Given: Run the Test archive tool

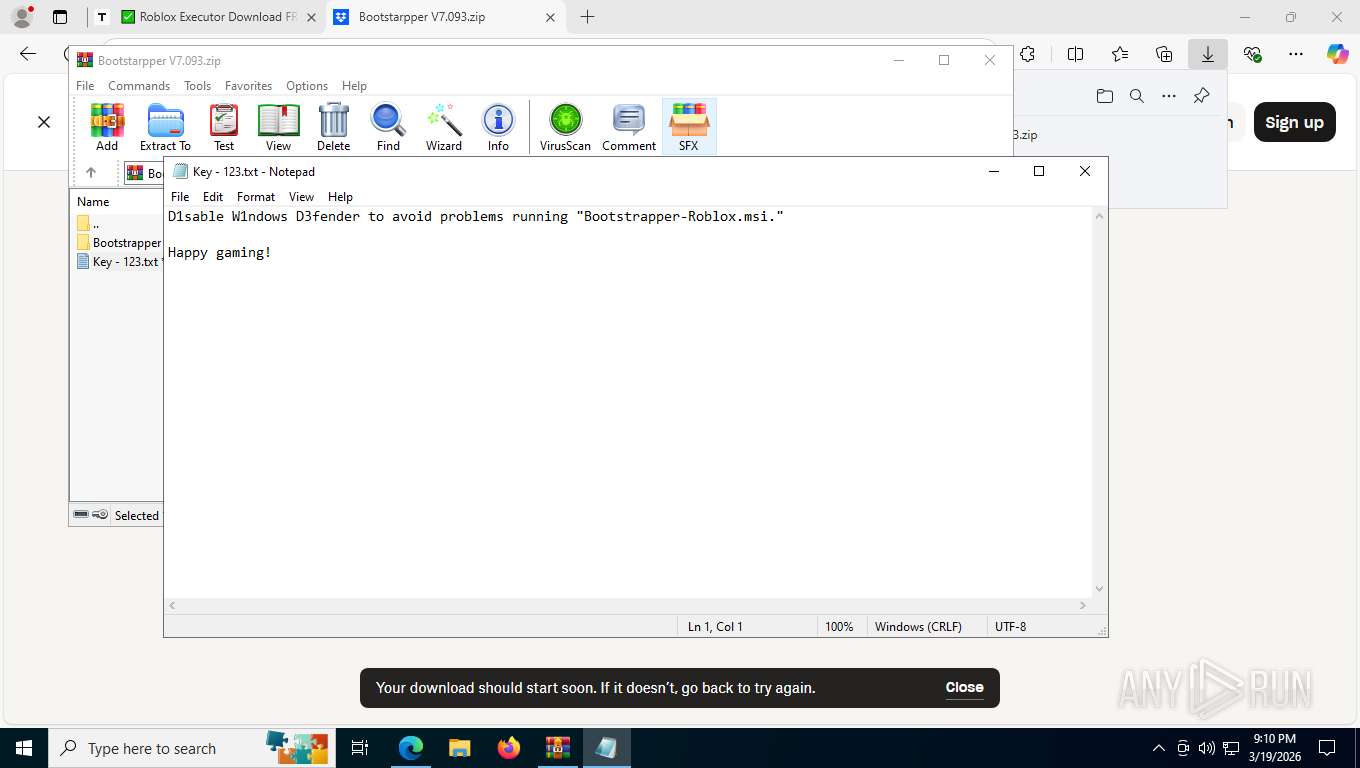Looking at the screenshot, I should tap(224, 127).
